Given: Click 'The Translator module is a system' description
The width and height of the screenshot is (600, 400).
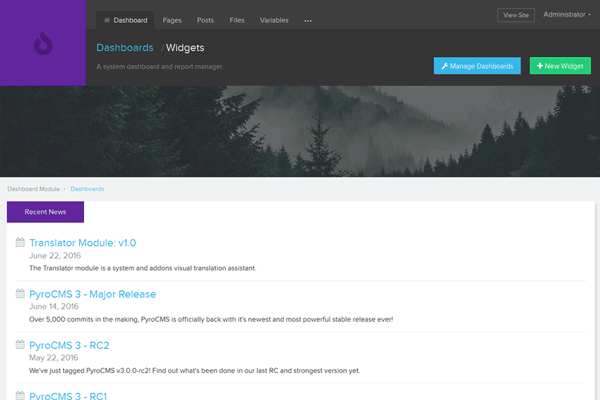Looking at the screenshot, I should click(x=143, y=268).
